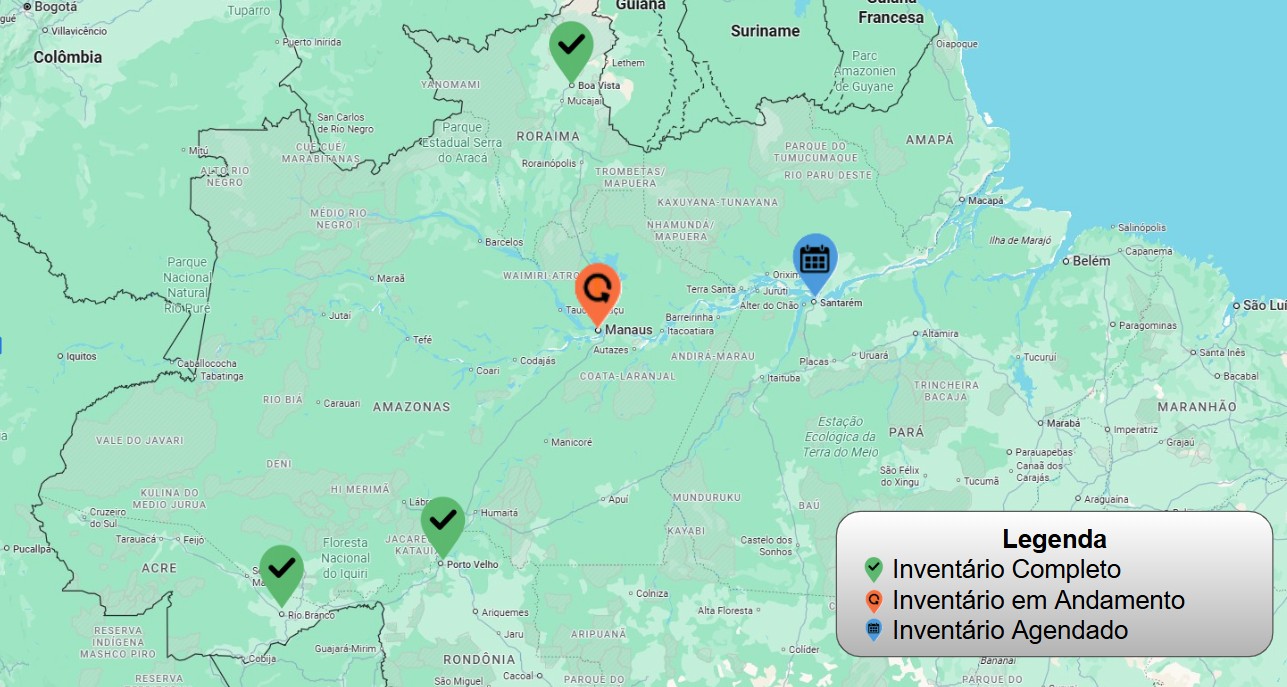1287x687 pixels.
Task: Click the Belém city label
Action: (x=1091, y=261)
